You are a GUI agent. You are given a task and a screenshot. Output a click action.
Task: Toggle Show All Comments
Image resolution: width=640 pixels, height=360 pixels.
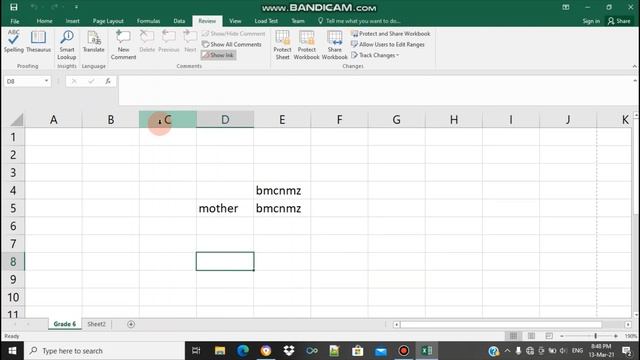[232, 44]
